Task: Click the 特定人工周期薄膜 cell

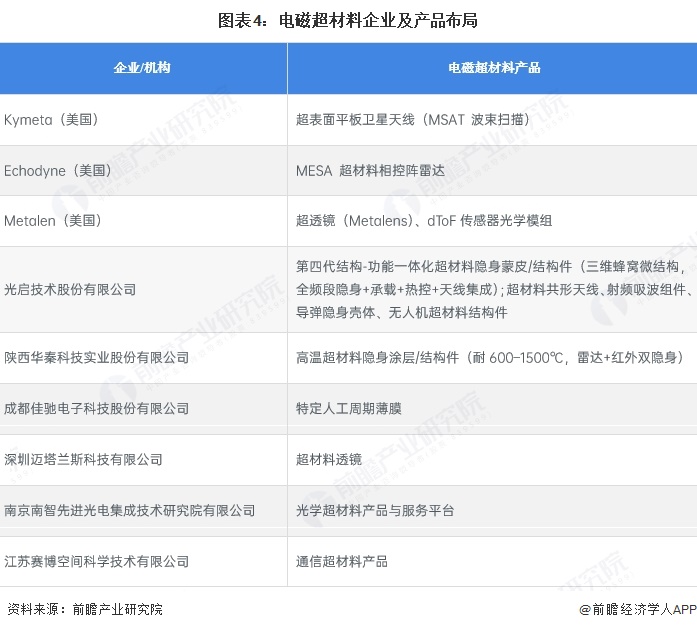Action: [x=492, y=409]
